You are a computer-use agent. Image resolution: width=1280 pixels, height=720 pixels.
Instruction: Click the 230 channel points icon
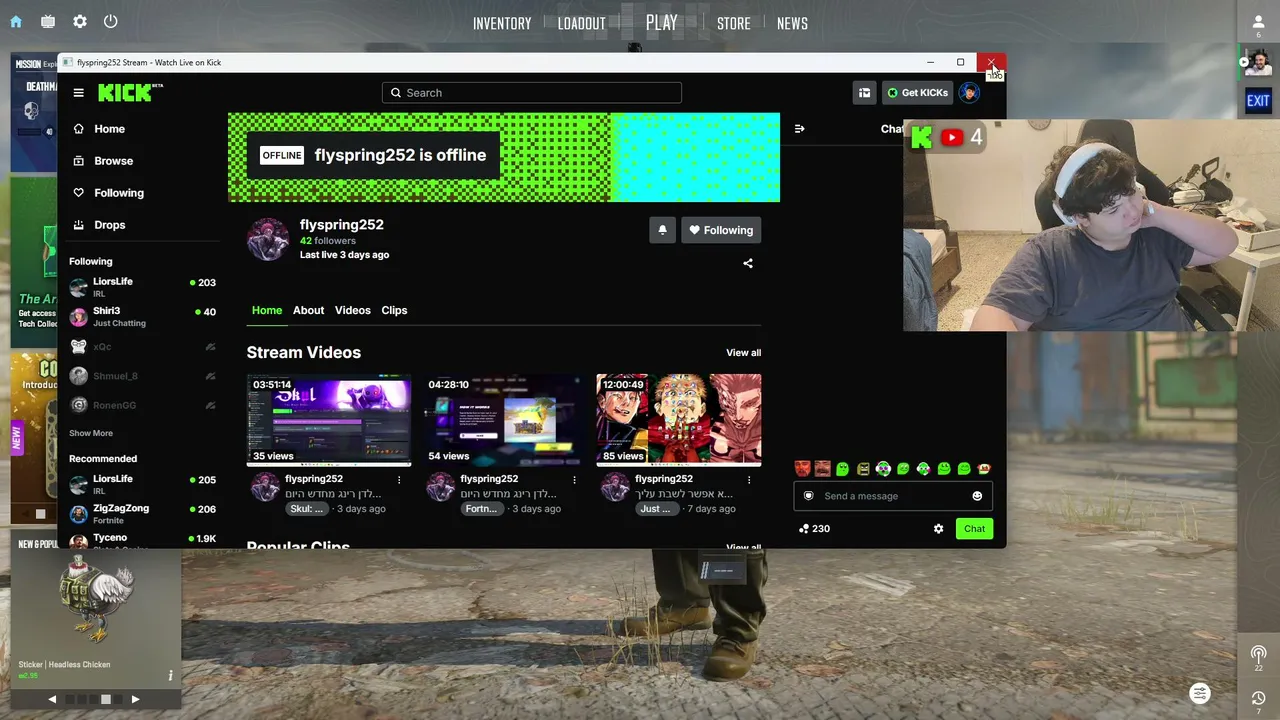click(804, 529)
